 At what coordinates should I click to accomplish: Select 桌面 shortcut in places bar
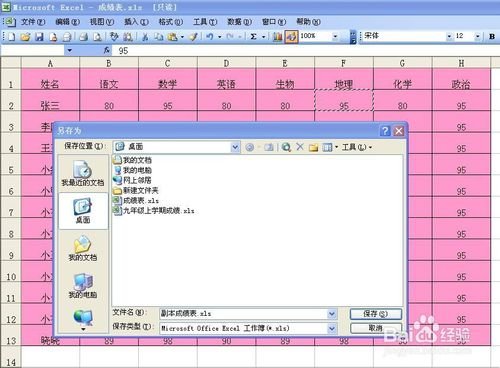(x=83, y=211)
